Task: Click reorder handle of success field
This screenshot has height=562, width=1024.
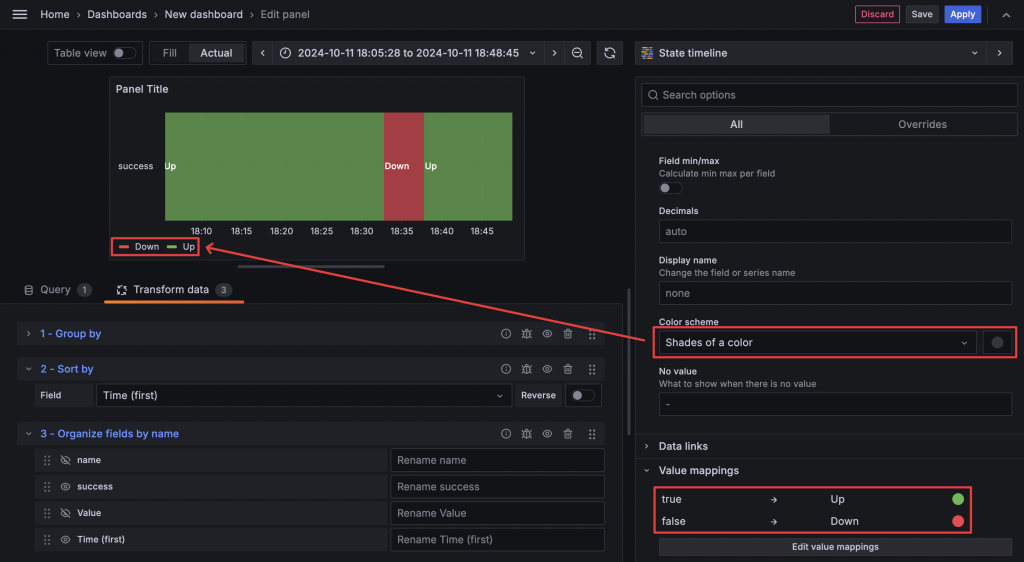Action: click(x=47, y=487)
